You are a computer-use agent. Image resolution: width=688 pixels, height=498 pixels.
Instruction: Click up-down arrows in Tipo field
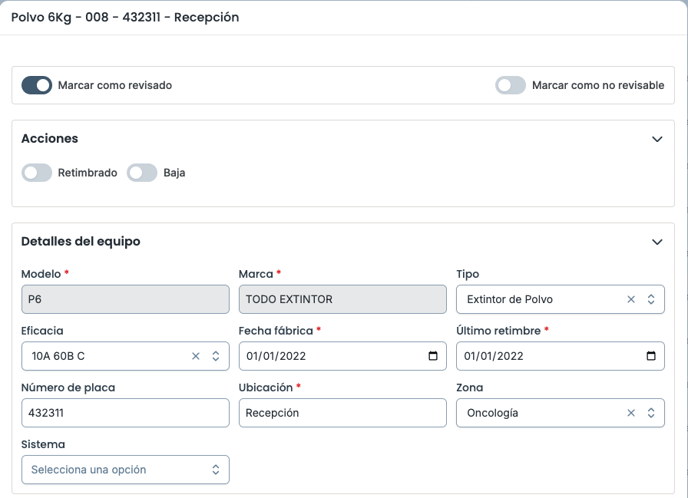click(x=651, y=299)
